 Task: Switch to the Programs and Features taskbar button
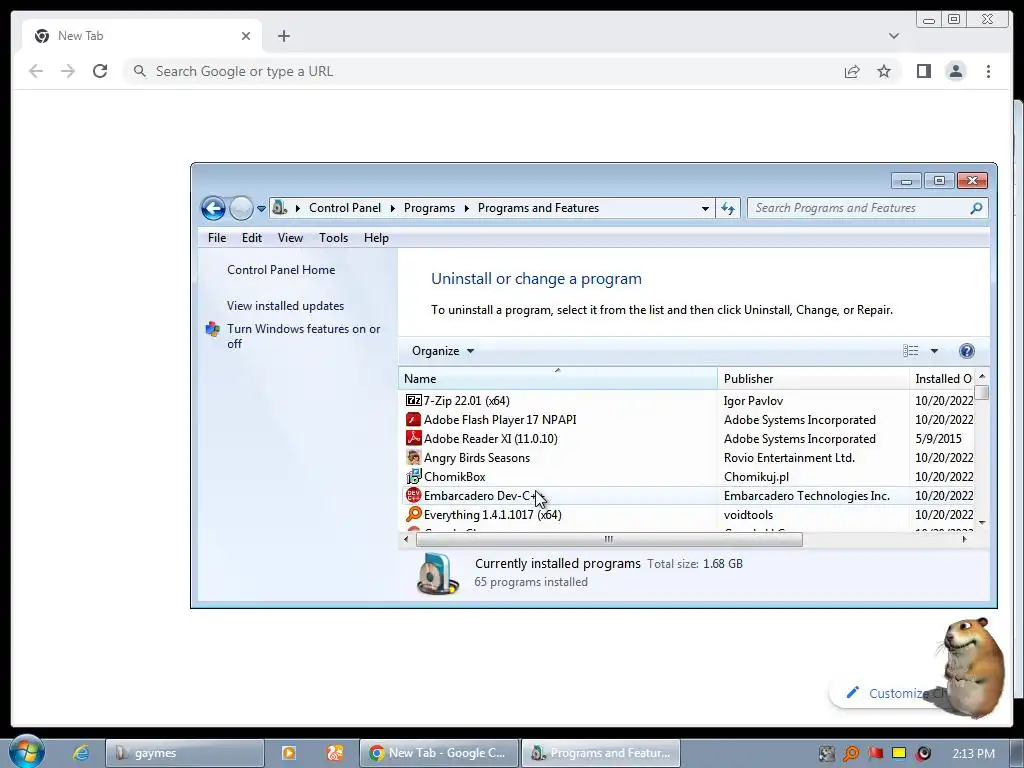tap(601, 753)
